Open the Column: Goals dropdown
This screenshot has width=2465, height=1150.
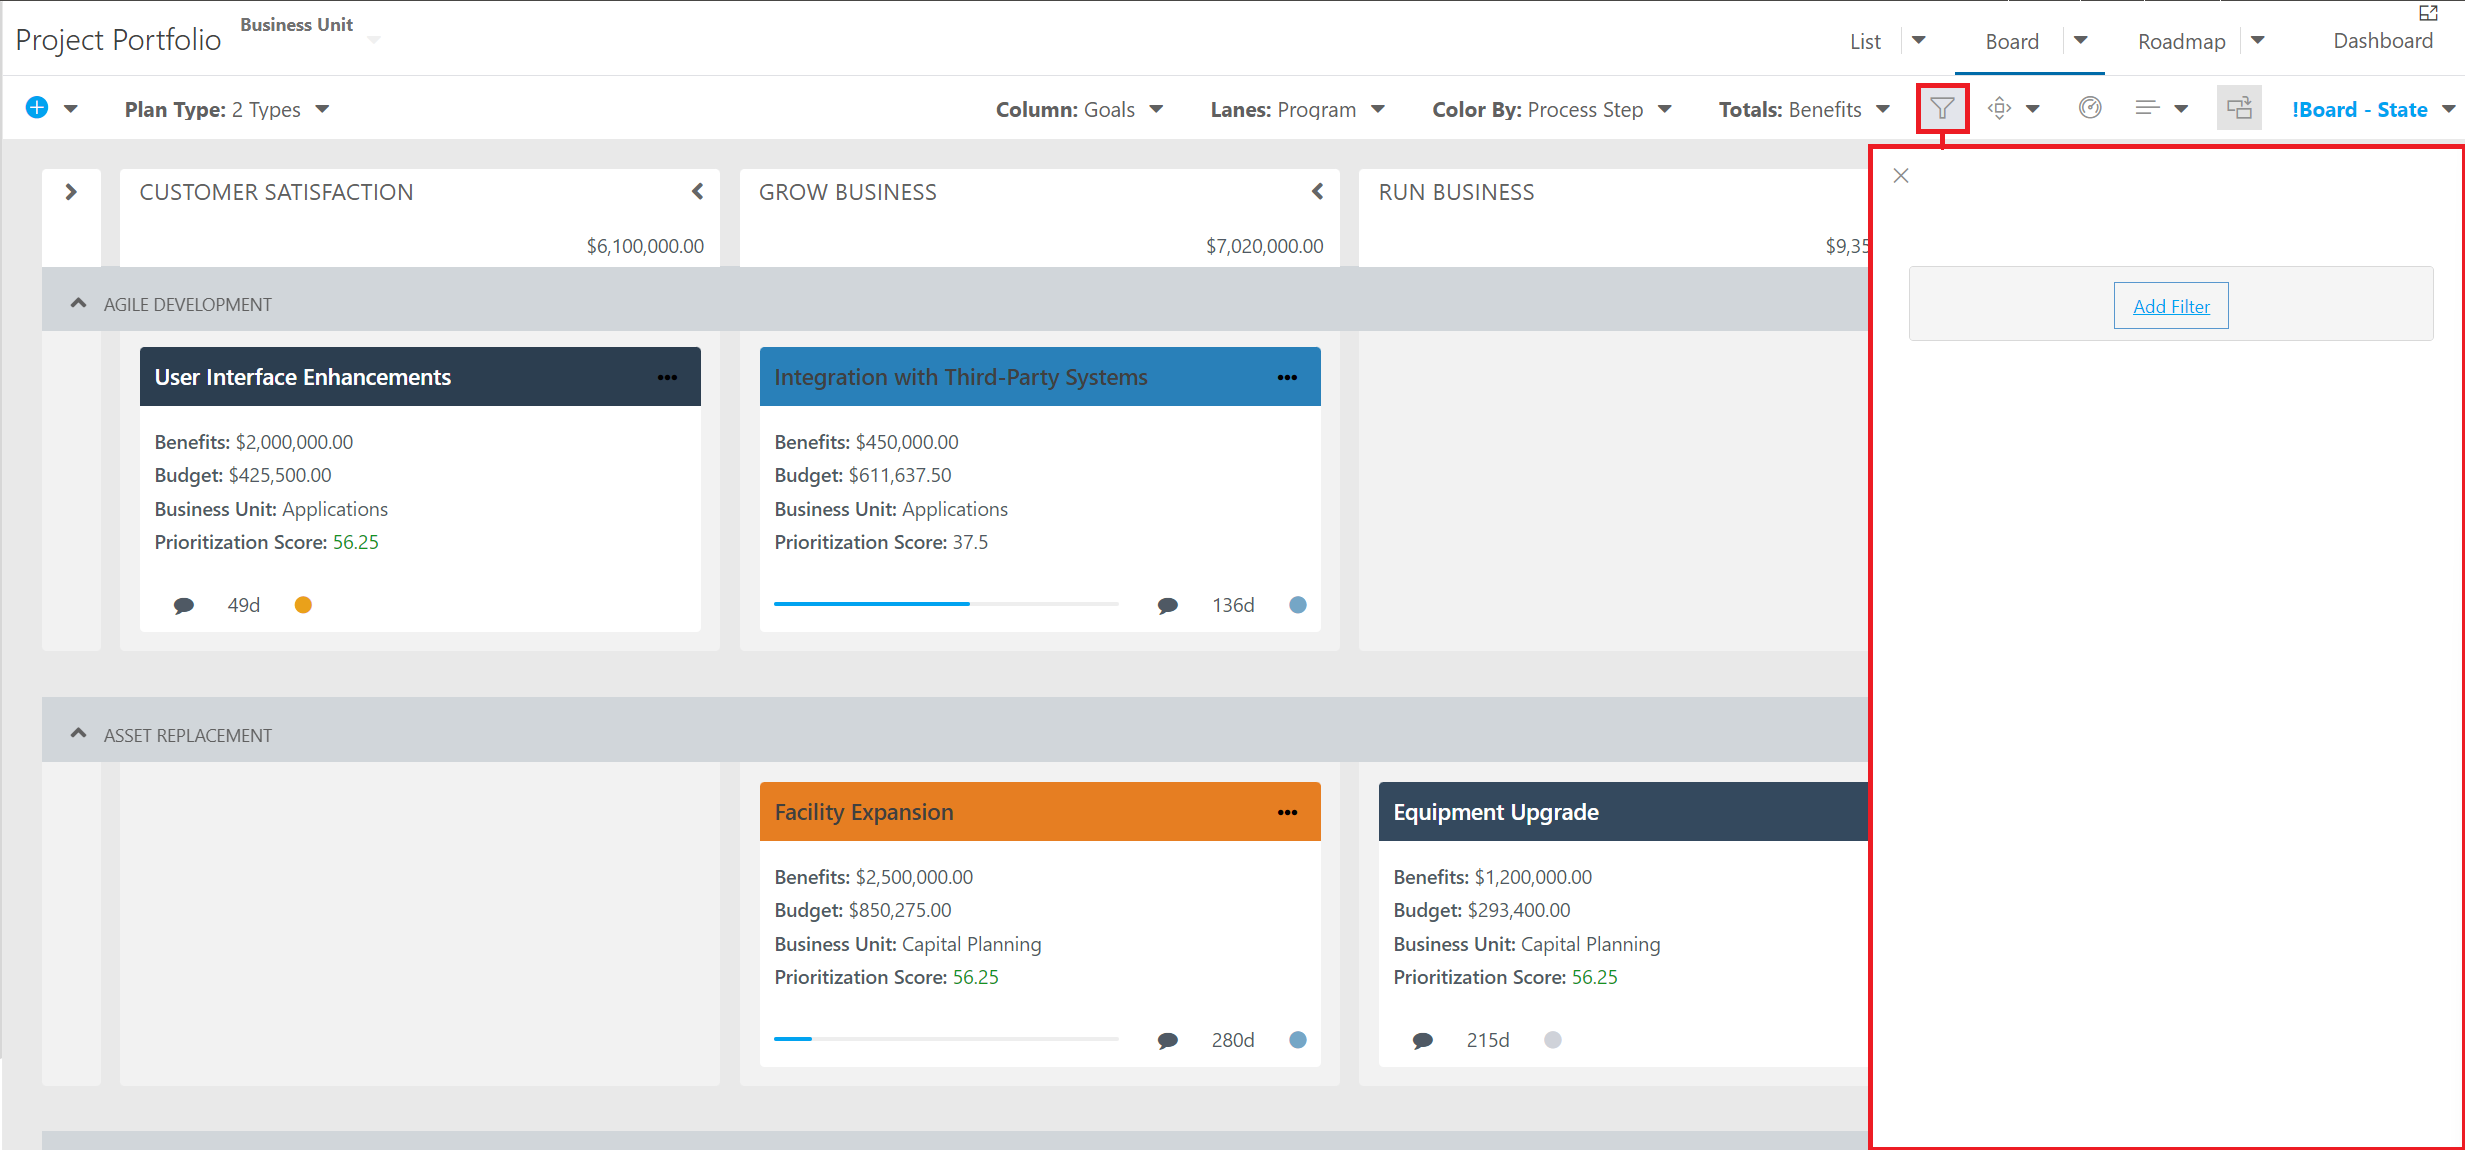[1080, 109]
